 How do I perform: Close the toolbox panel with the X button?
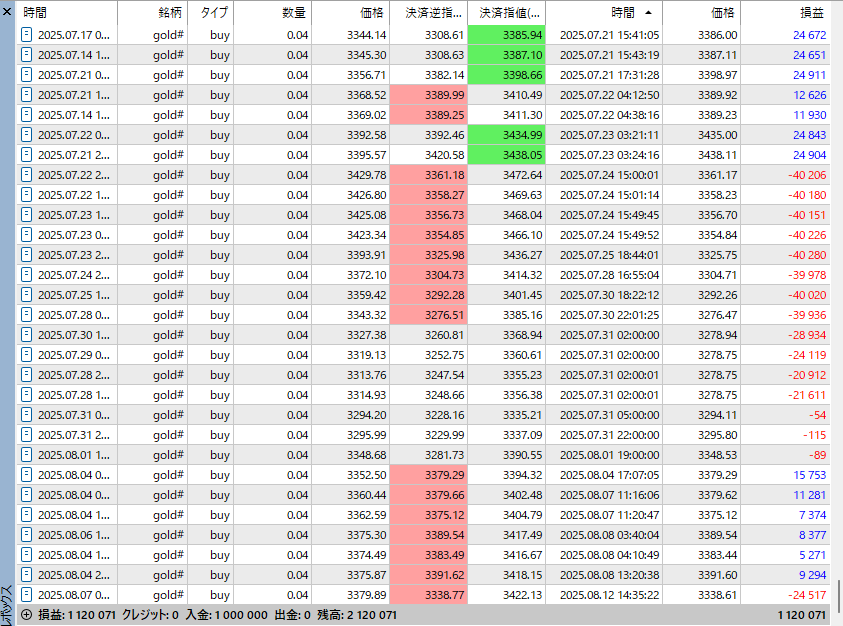[7, 11]
